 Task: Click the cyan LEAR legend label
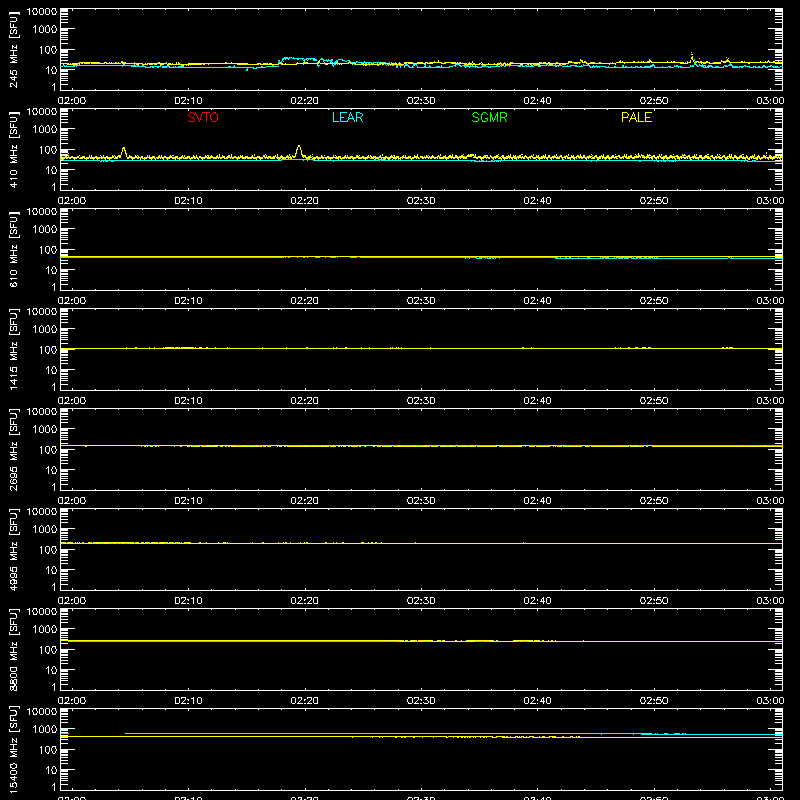[x=347, y=117]
